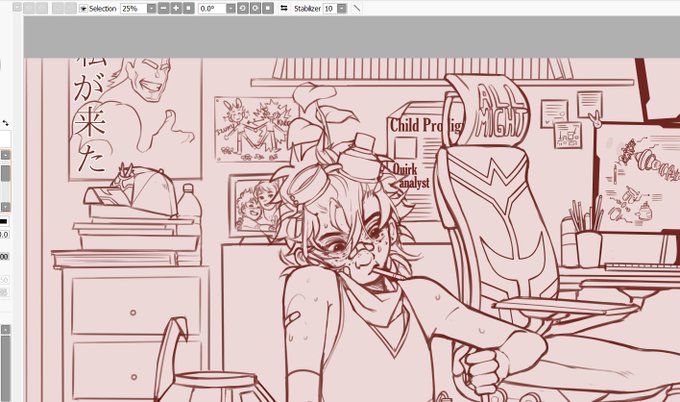The height and width of the screenshot is (402, 680).
Task: Click the upper scroll-up arrow in left panel
Action: (x=6, y=155)
